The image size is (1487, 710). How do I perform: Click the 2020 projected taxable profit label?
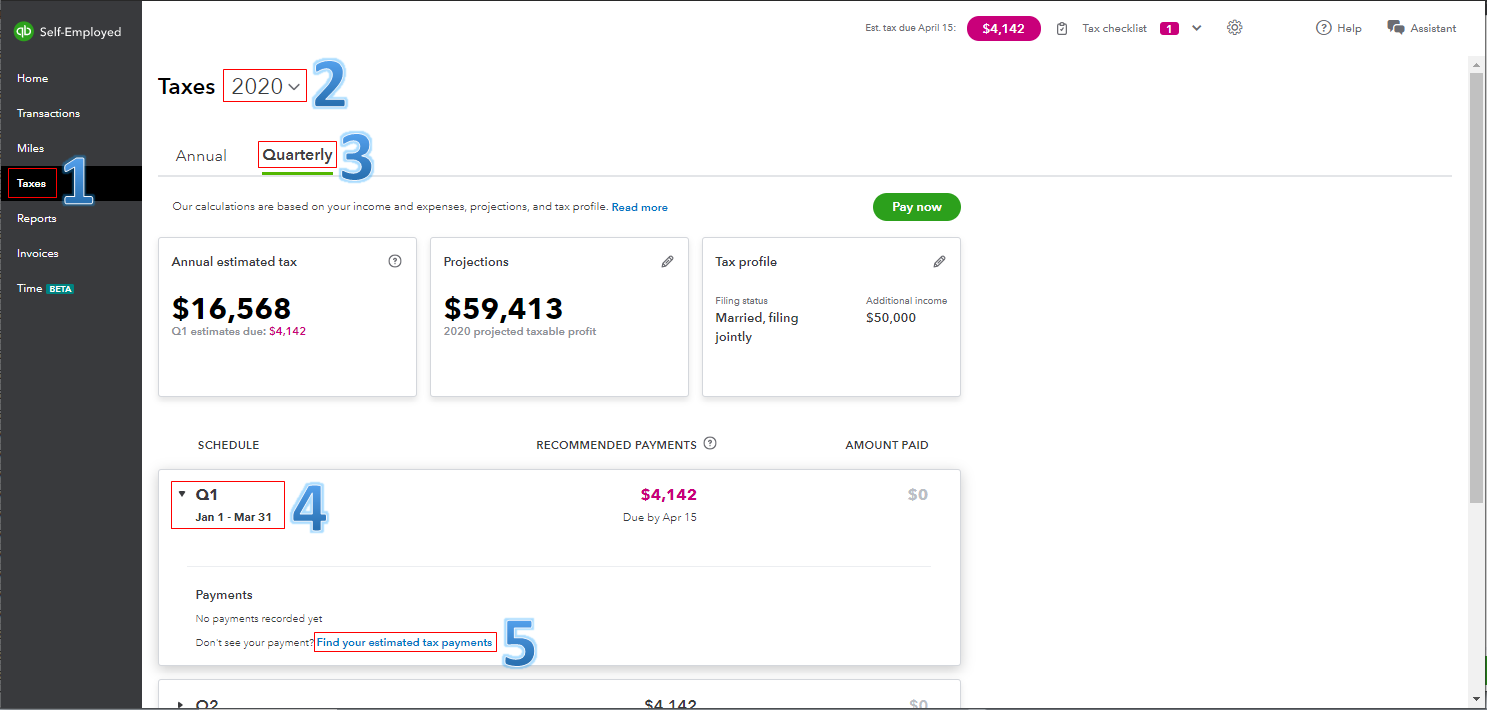click(x=520, y=331)
